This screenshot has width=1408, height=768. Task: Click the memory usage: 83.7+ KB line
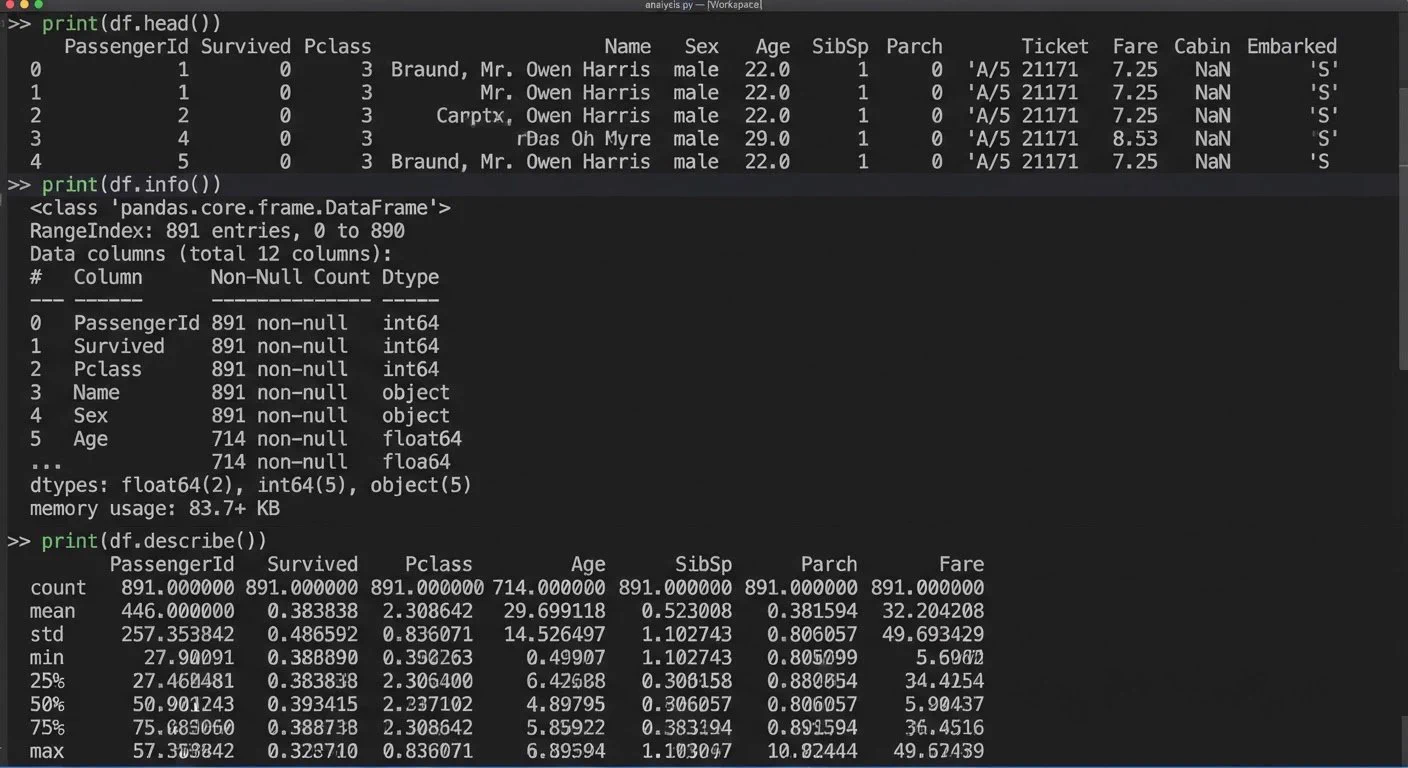click(x=155, y=509)
